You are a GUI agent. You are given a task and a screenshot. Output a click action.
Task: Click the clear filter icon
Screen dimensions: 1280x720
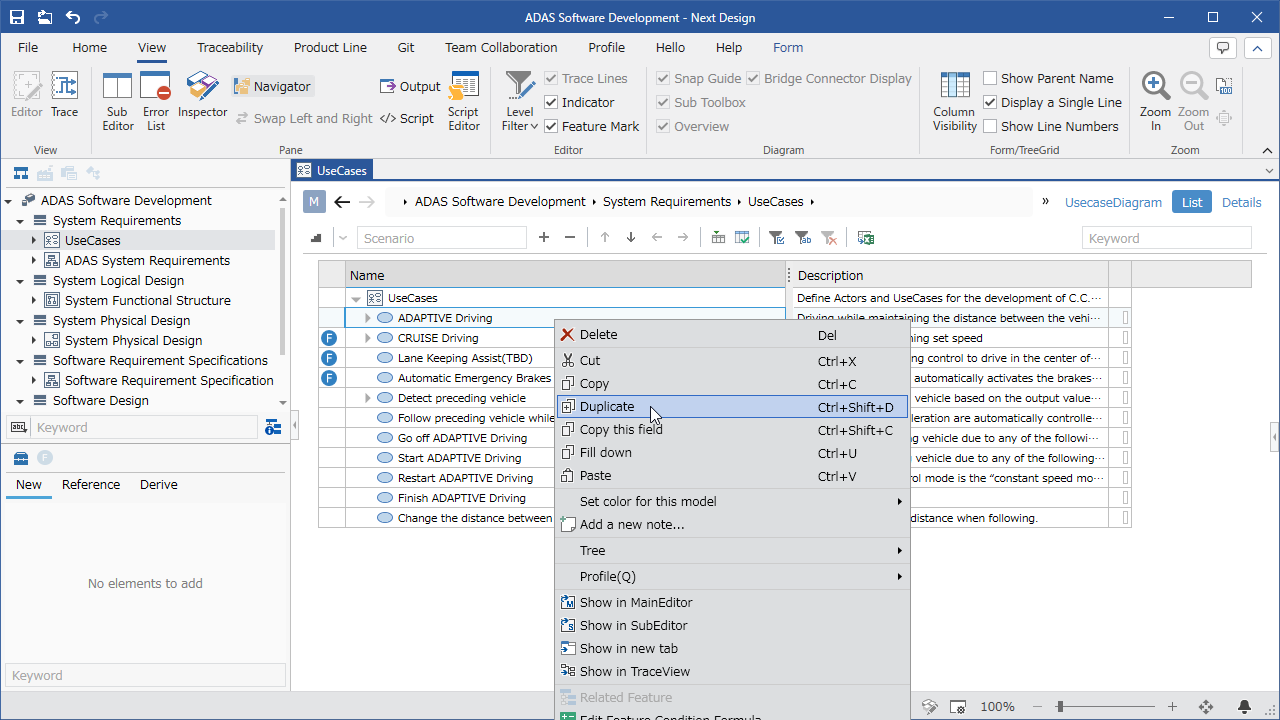[x=829, y=238]
